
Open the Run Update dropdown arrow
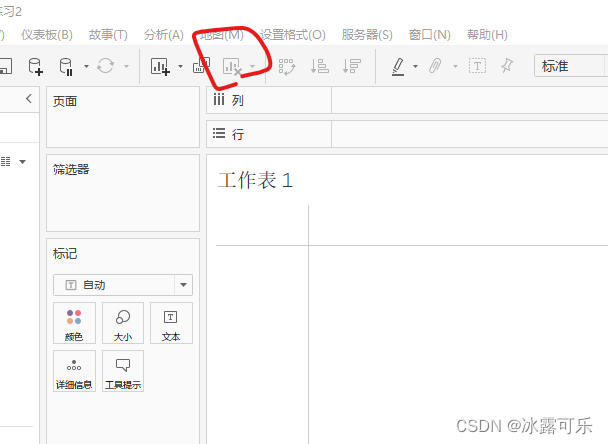pyautogui.click(x=126, y=66)
